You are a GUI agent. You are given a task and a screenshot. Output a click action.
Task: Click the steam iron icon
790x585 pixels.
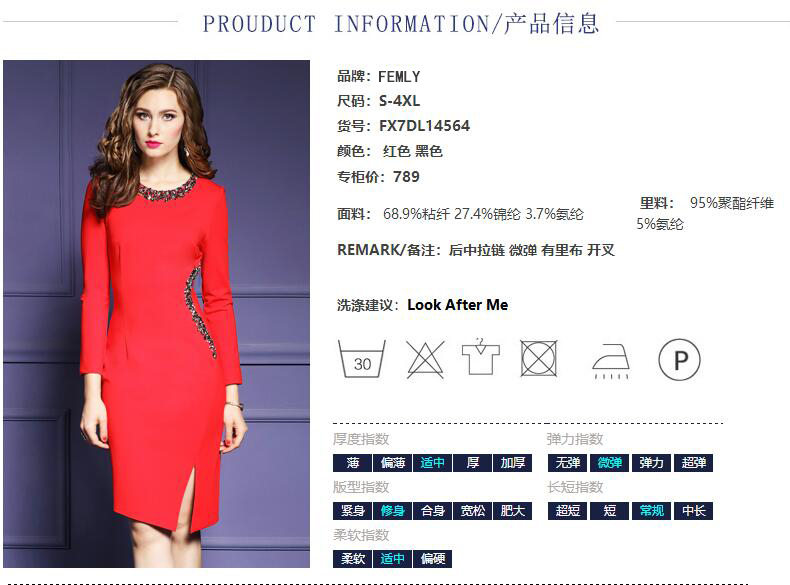[611, 361]
